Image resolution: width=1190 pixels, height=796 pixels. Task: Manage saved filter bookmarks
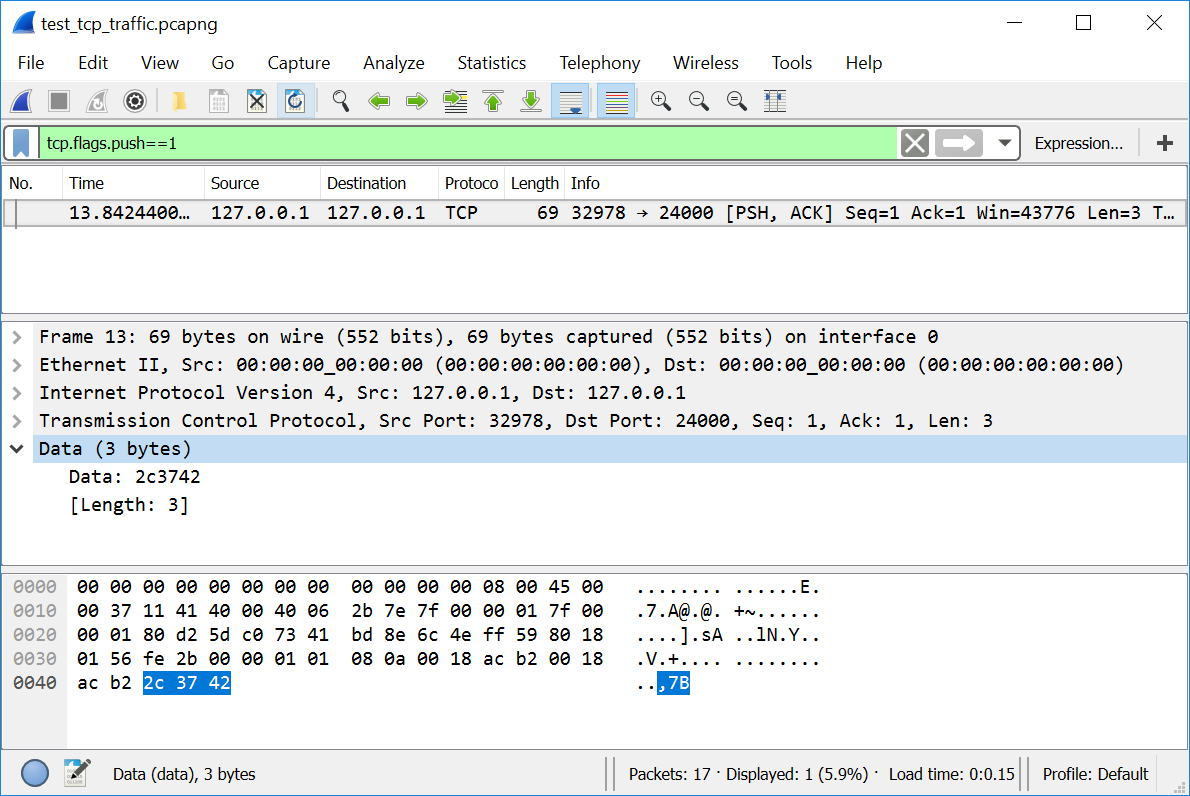[x=21, y=143]
